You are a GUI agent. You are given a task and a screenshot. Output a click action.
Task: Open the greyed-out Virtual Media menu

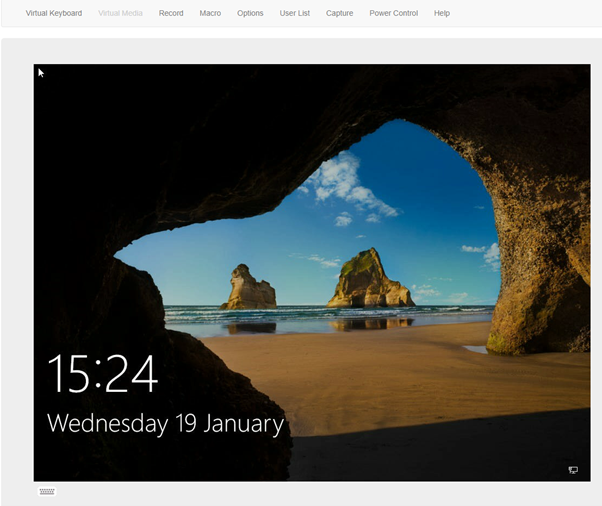[120, 13]
